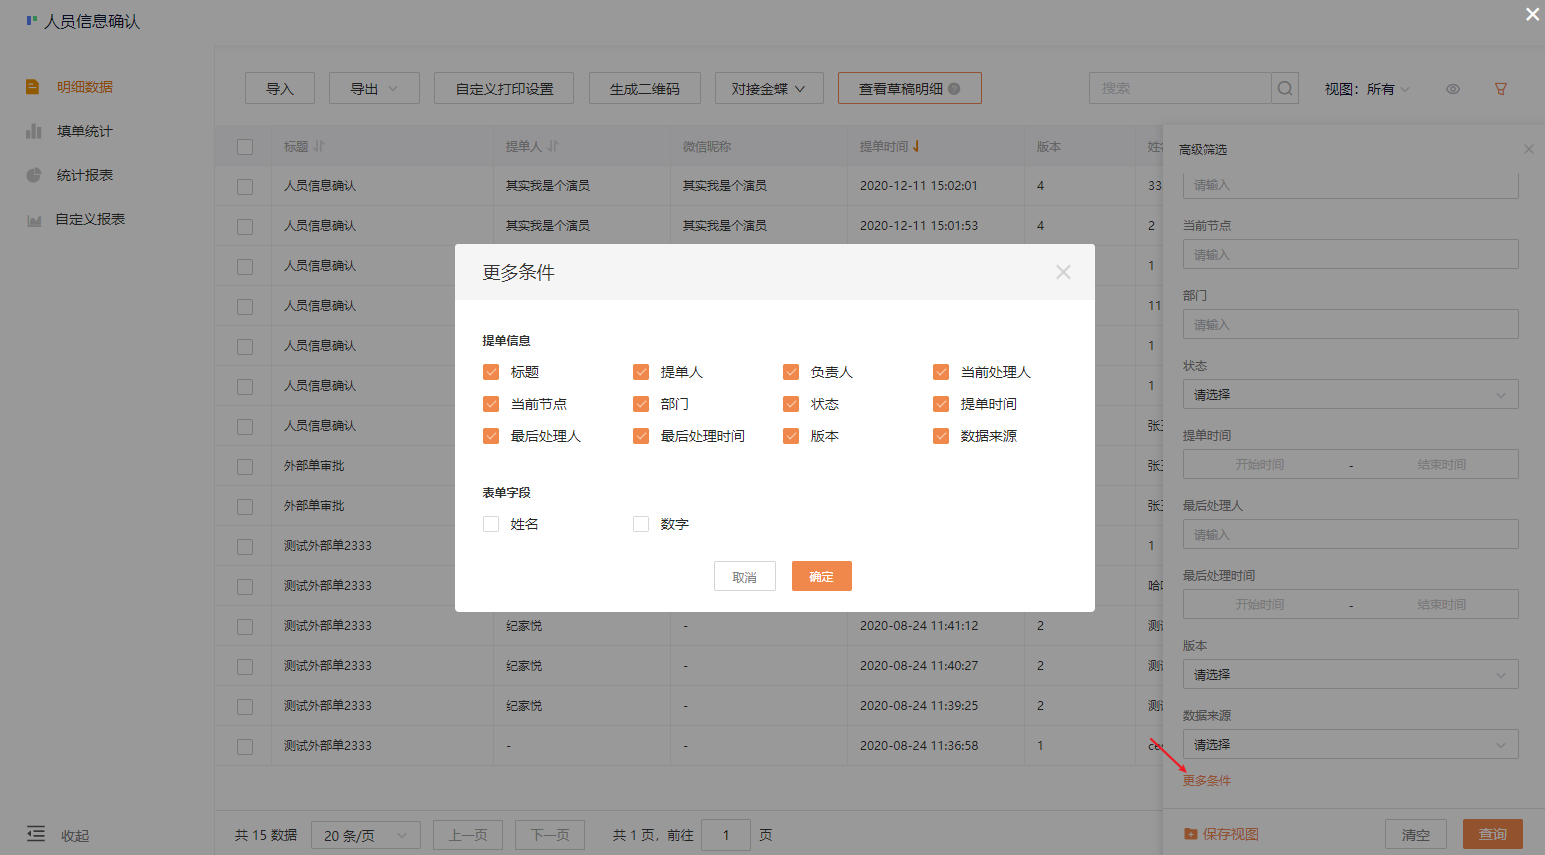Click the 更多条件 link
This screenshot has width=1545, height=855.
click(1207, 781)
